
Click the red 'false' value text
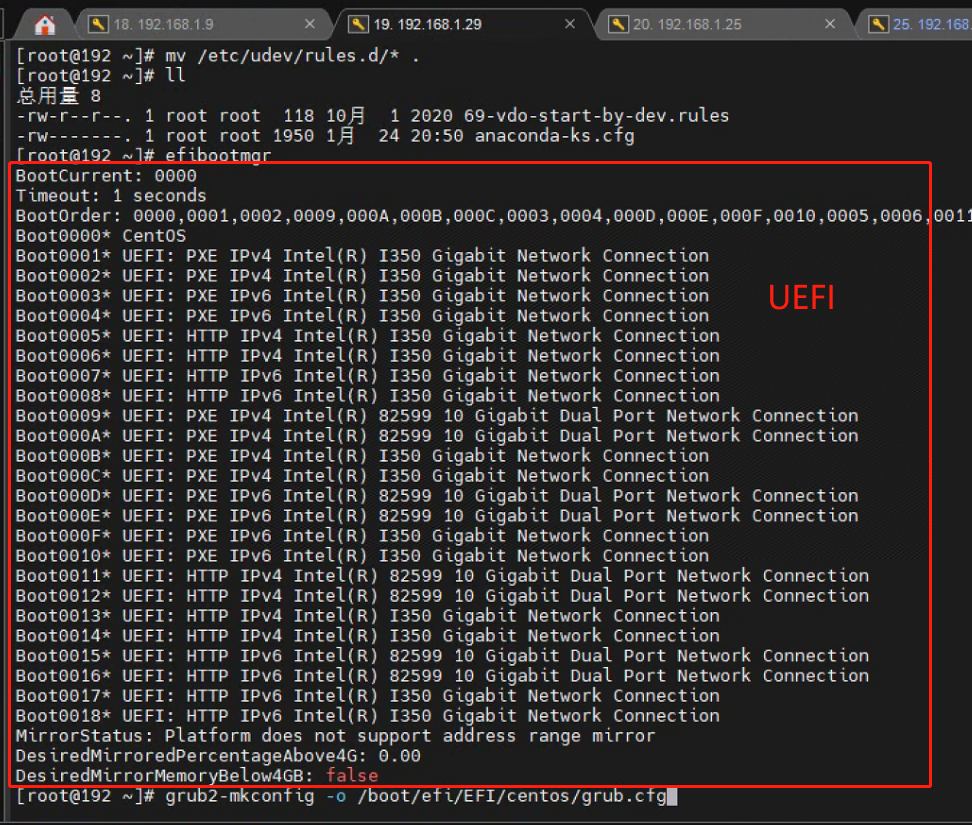[352, 776]
